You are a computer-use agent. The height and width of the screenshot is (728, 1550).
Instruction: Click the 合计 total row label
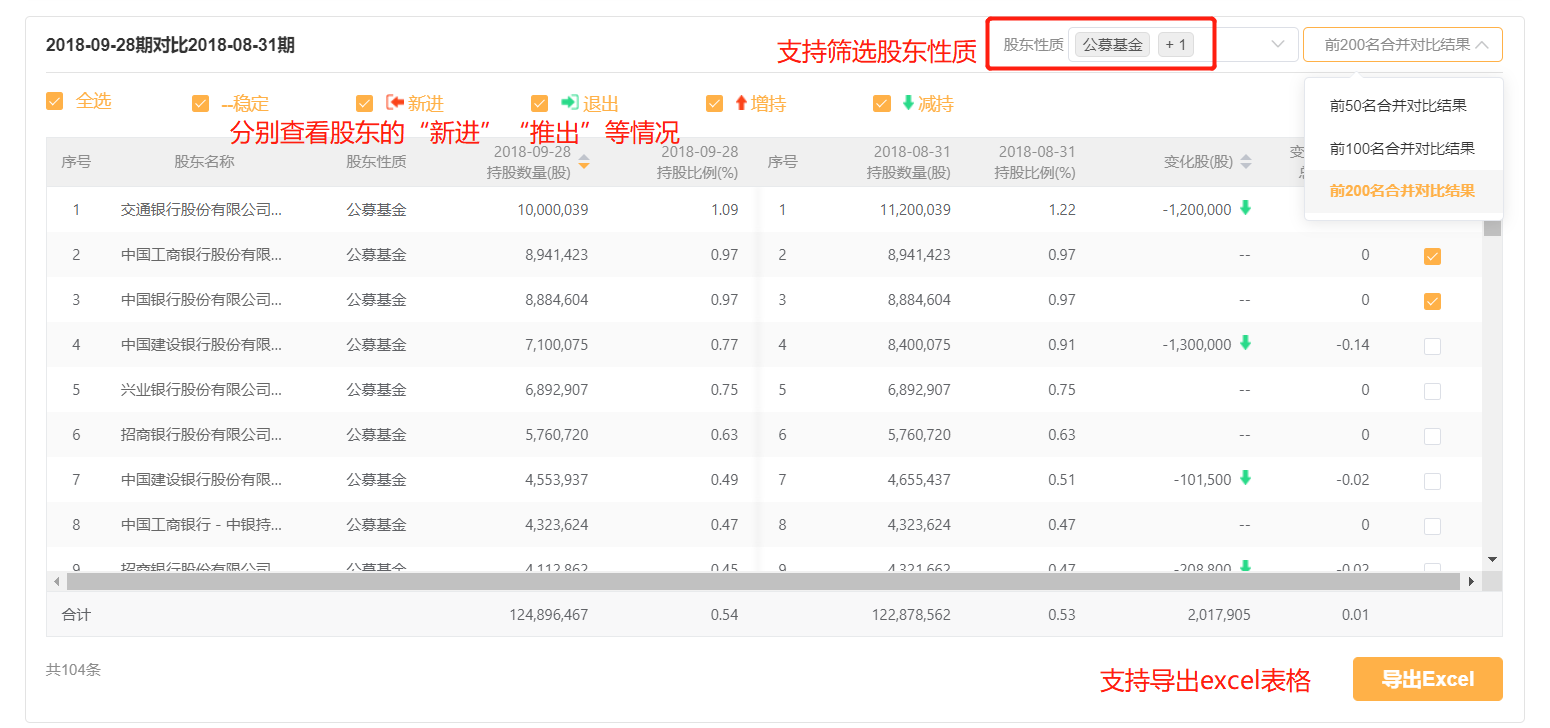point(76,615)
